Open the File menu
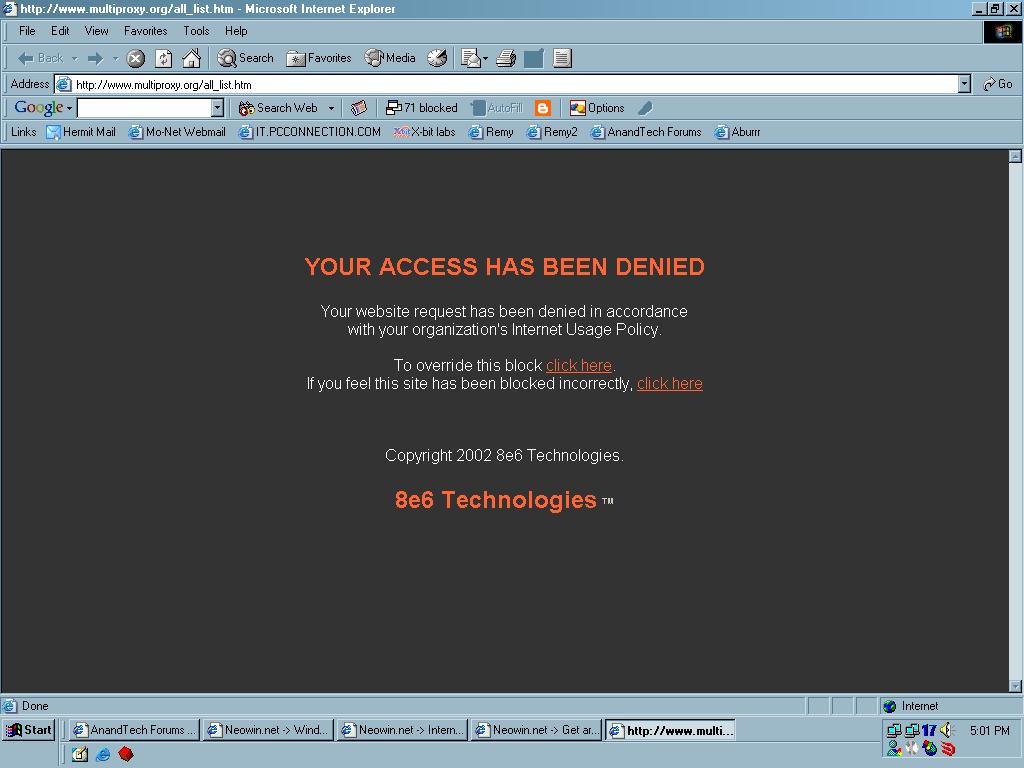The image size is (1024, 768). point(27,31)
